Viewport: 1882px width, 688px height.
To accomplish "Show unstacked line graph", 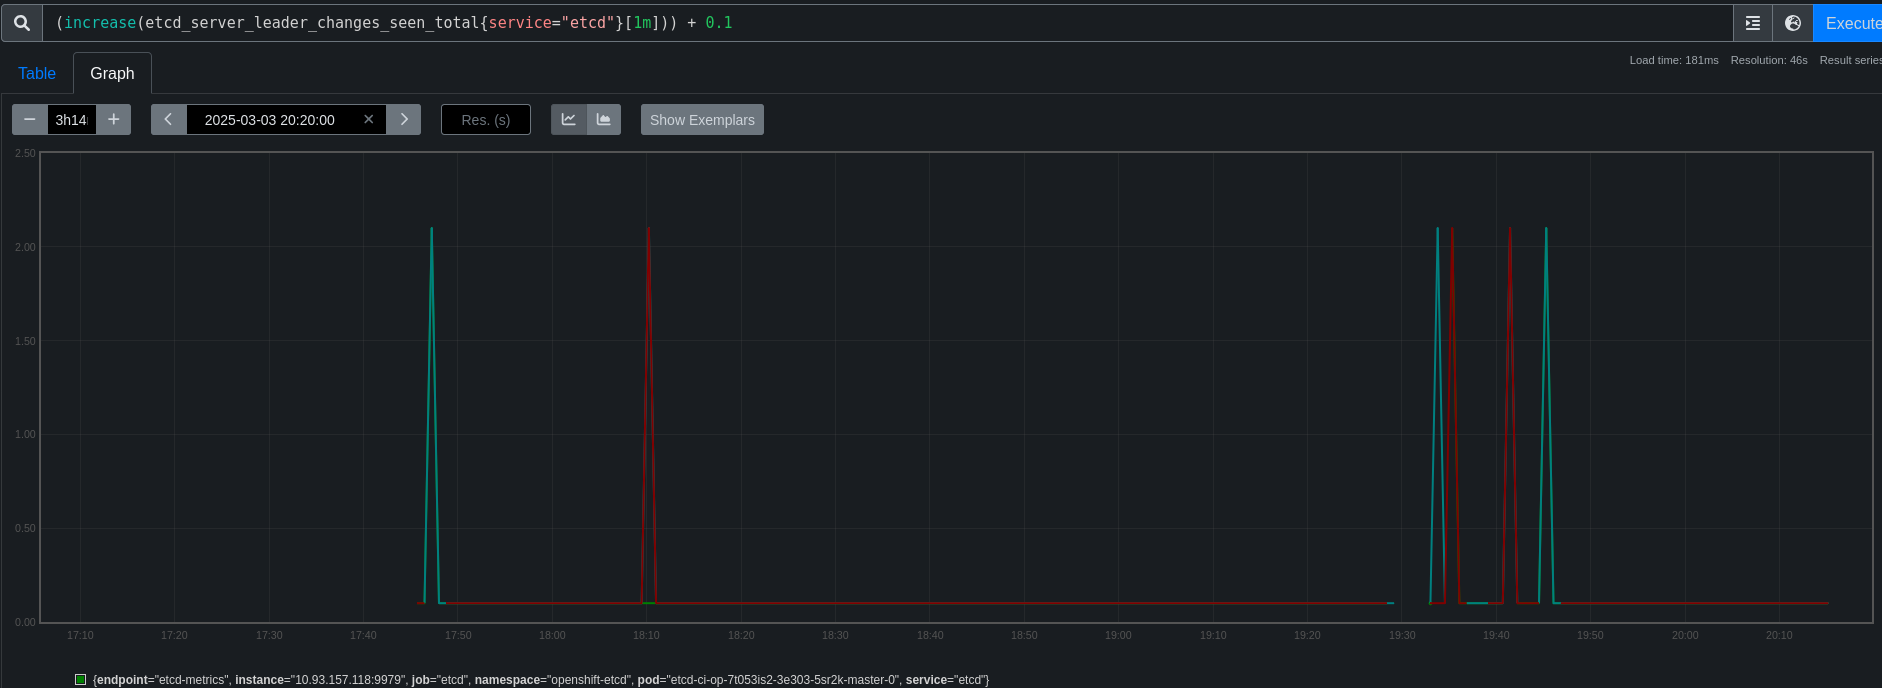I will (x=569, y=119).
